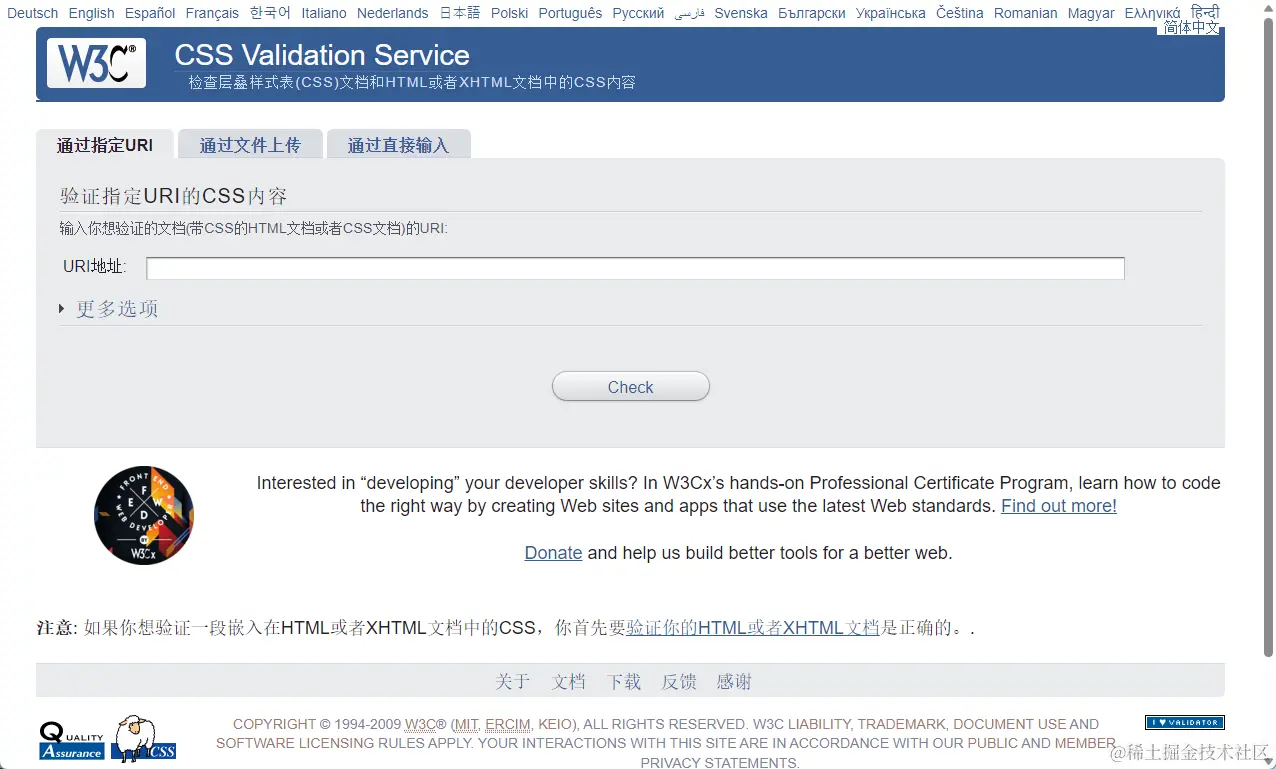The height and width of the screenshot is (769, 1276).
Task: Switch language to Français
Action: tap(212, 13)
